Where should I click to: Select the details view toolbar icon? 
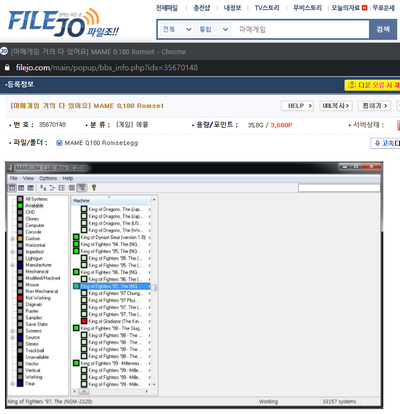click(x=71, y=188)
